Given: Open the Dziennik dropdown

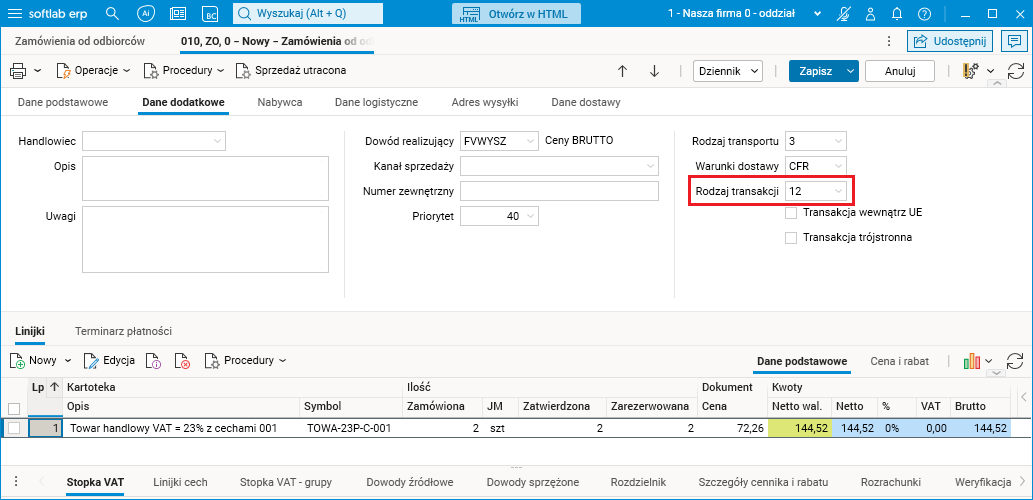Looking at the screenshot, I should click(x=728, y=71).
